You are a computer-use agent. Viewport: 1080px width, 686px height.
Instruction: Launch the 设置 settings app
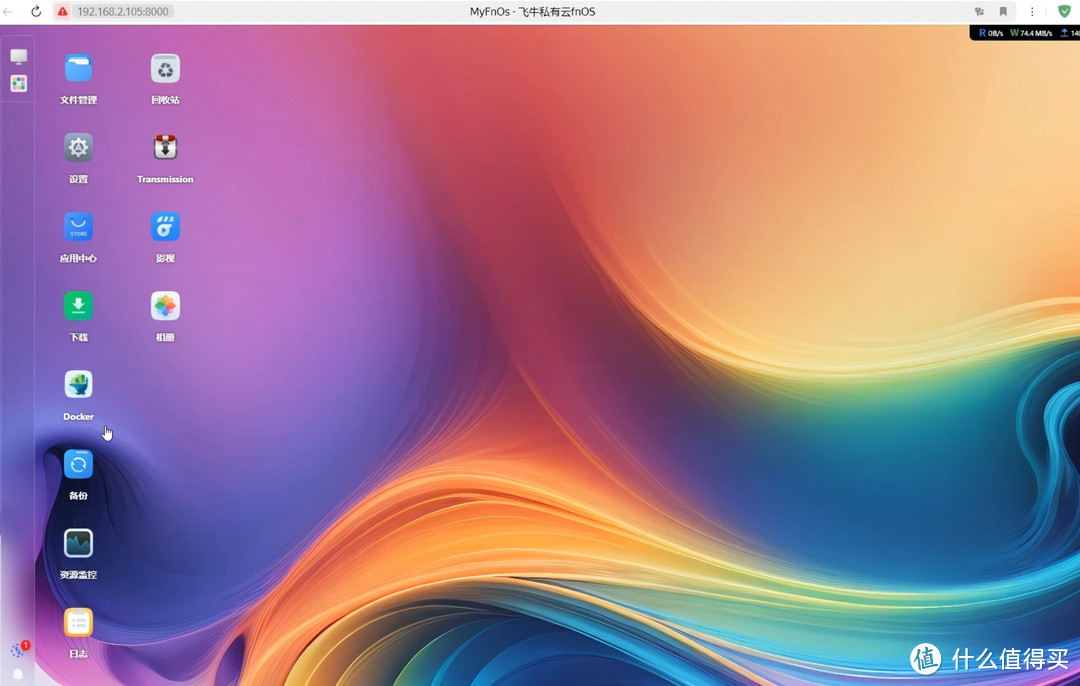[x=78, y=148]
